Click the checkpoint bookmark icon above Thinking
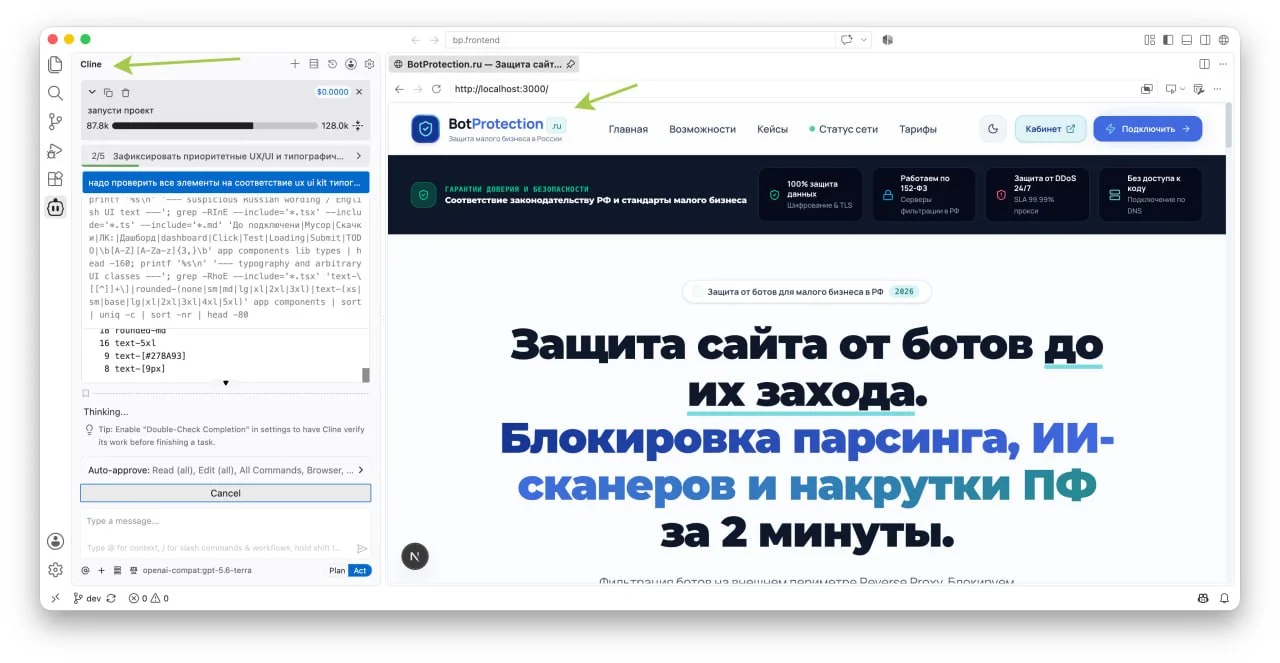The image size is (1280, 663). click(86, 394)
